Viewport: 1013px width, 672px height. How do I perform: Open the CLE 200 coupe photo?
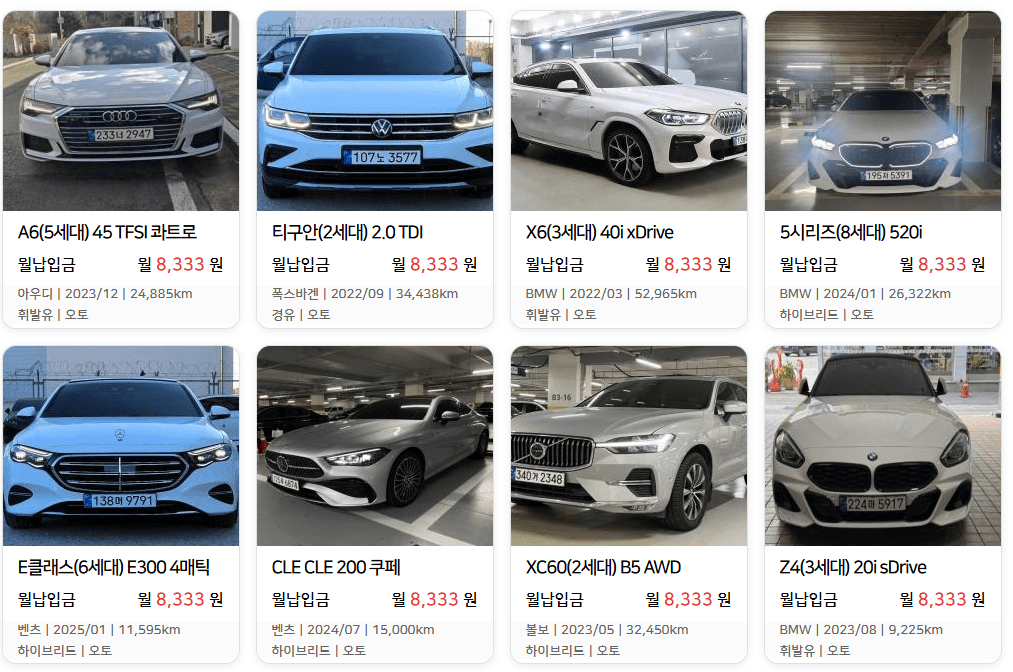click(x=375, y=446)
